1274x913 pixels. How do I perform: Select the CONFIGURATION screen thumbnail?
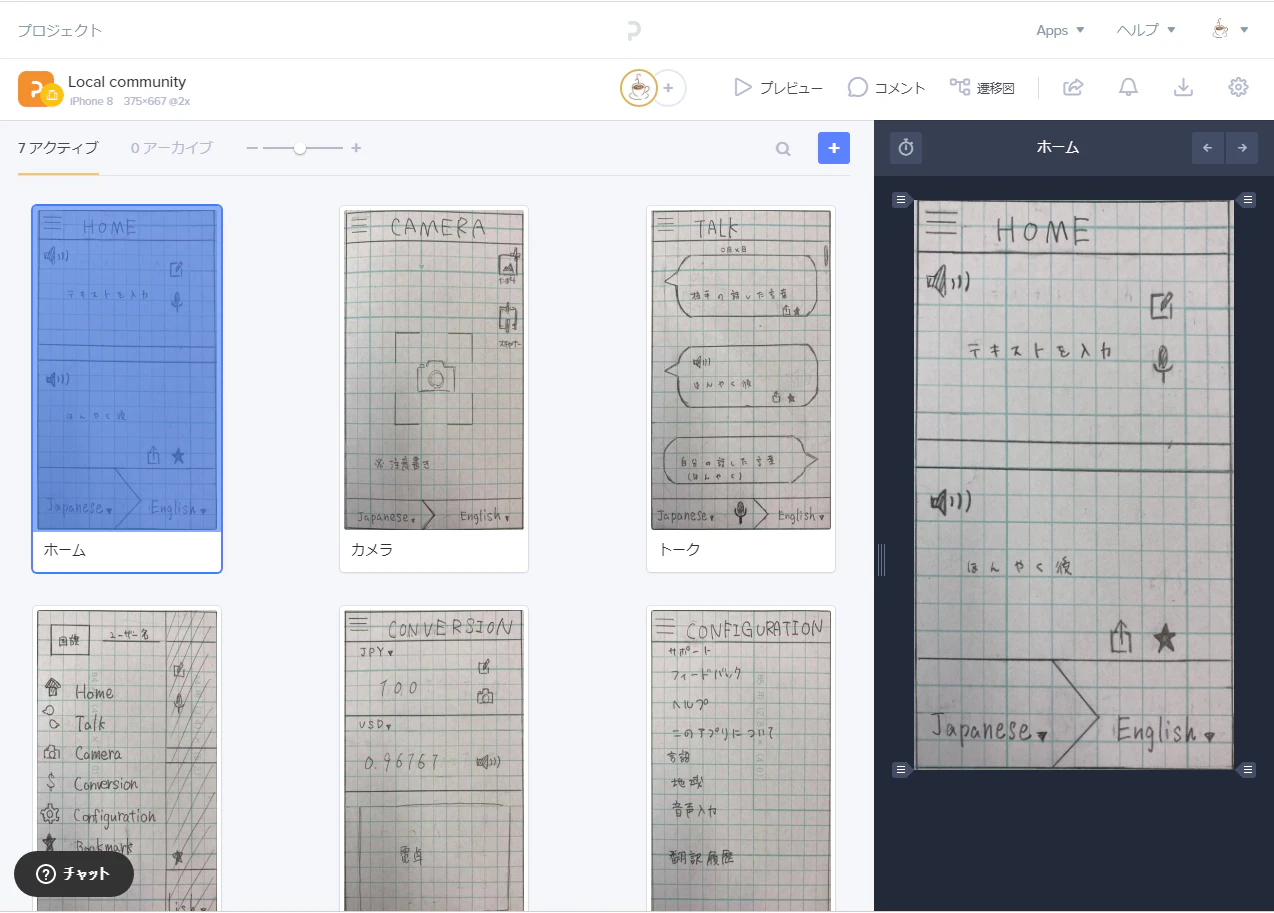(x=741, y=761)
